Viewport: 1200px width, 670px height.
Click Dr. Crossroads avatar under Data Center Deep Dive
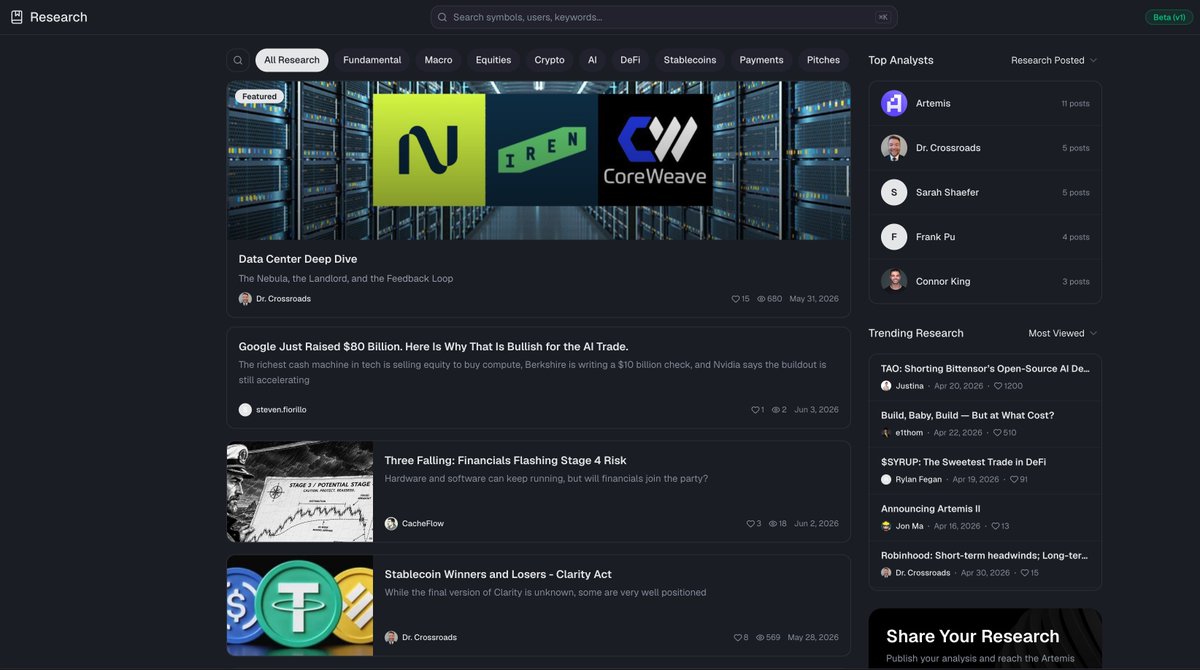245,299
